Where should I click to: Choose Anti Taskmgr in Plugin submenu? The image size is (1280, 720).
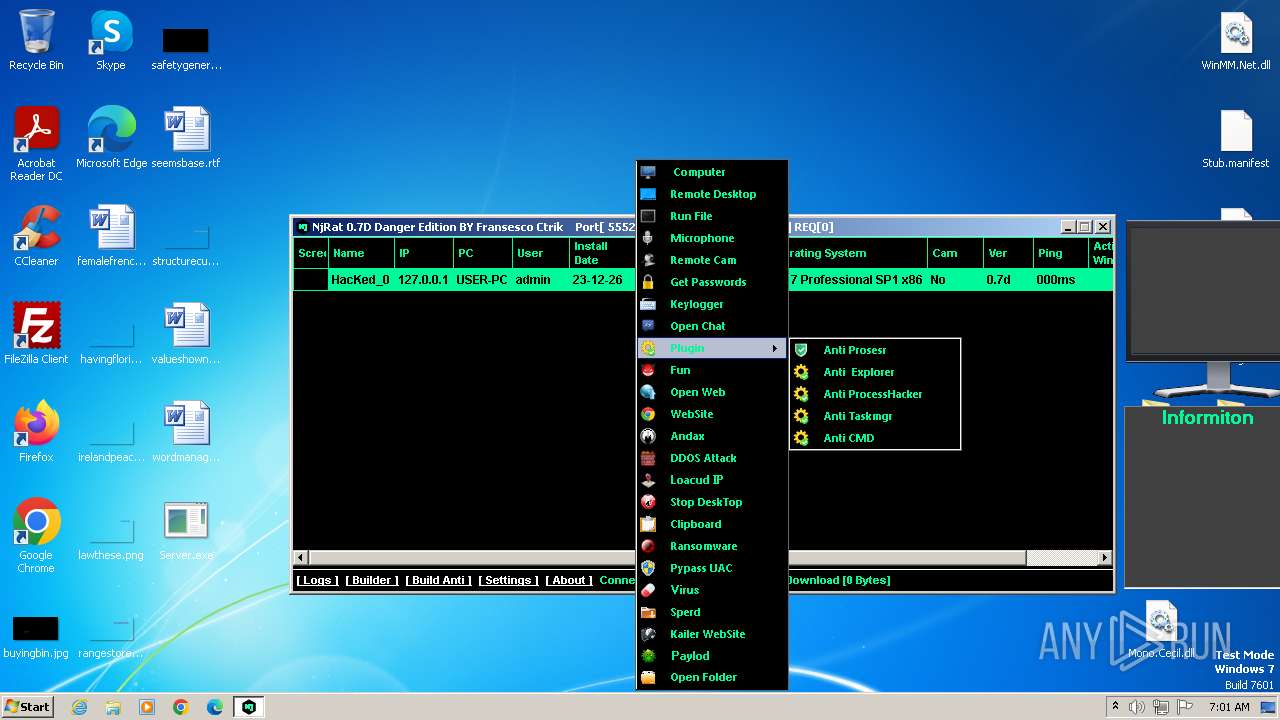(875, 416)
